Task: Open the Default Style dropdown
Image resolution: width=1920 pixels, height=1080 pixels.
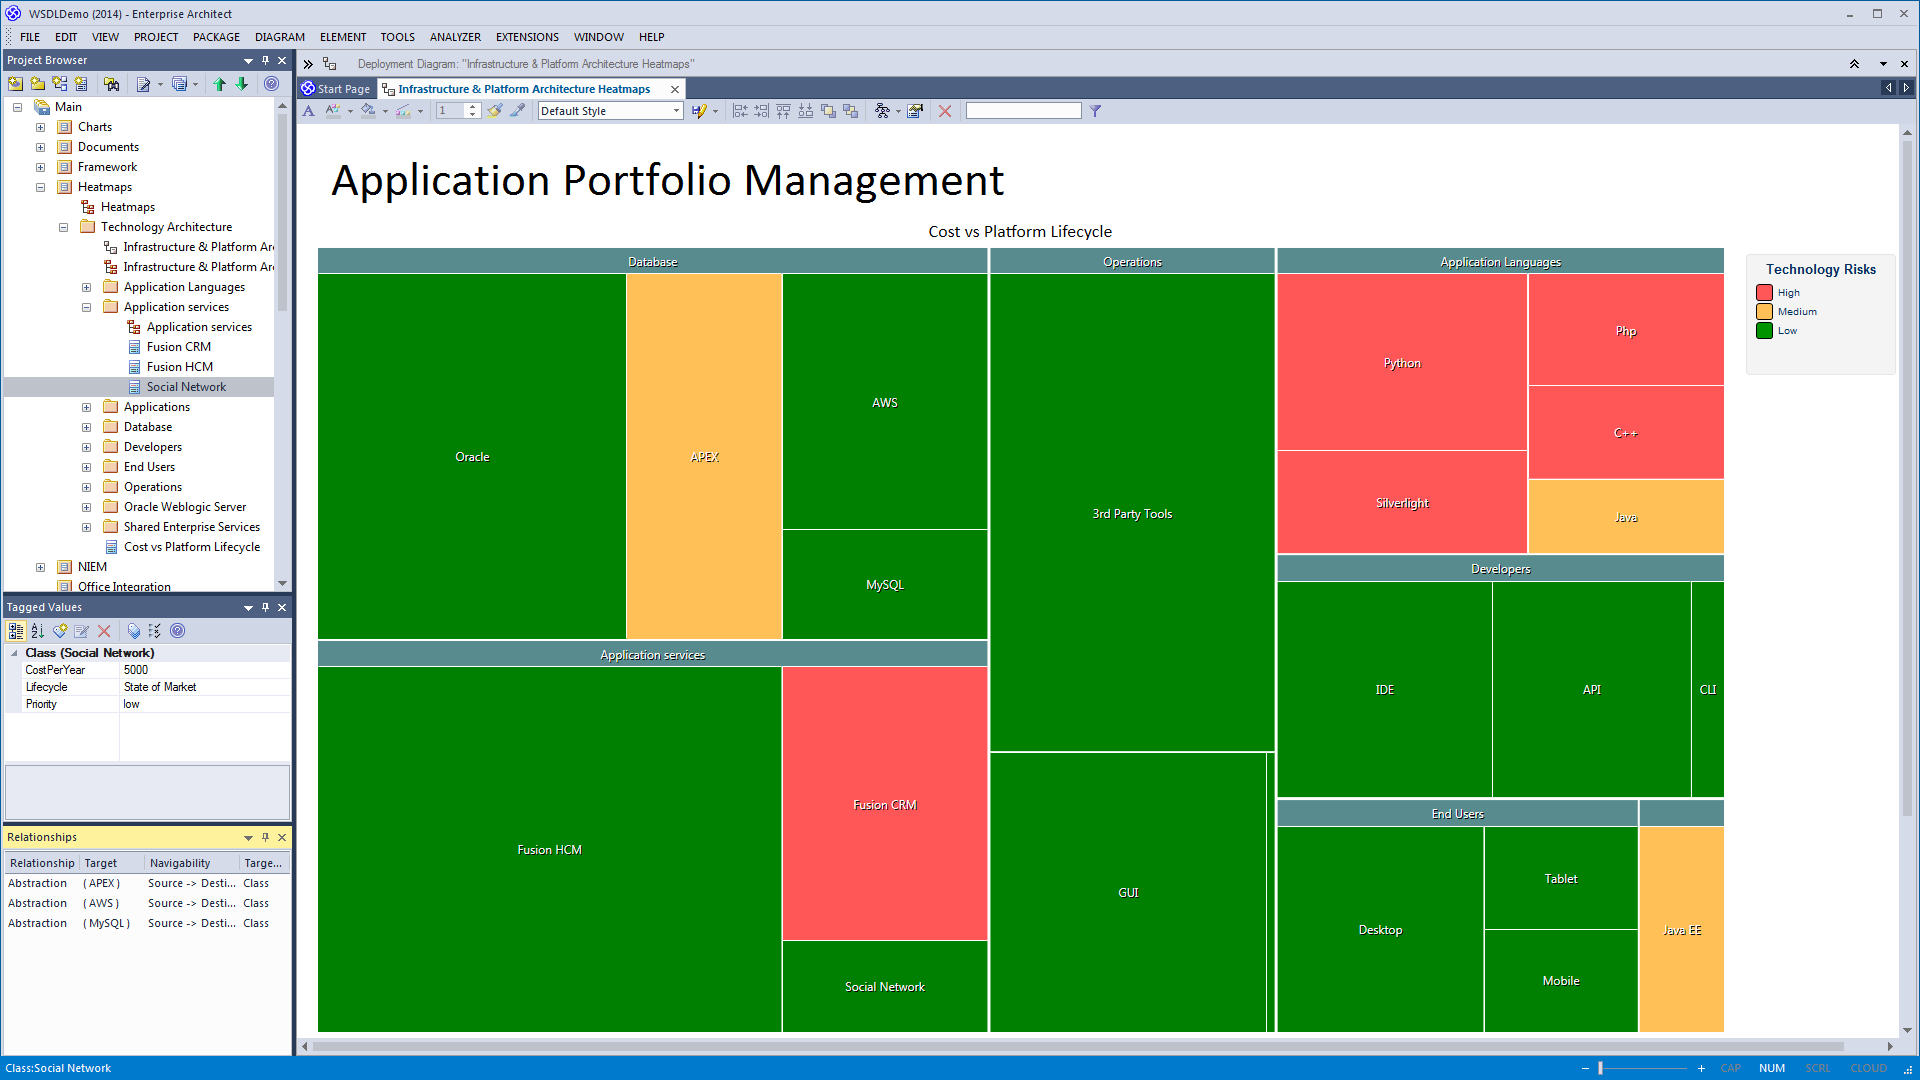Action: [x=676, y=111]
